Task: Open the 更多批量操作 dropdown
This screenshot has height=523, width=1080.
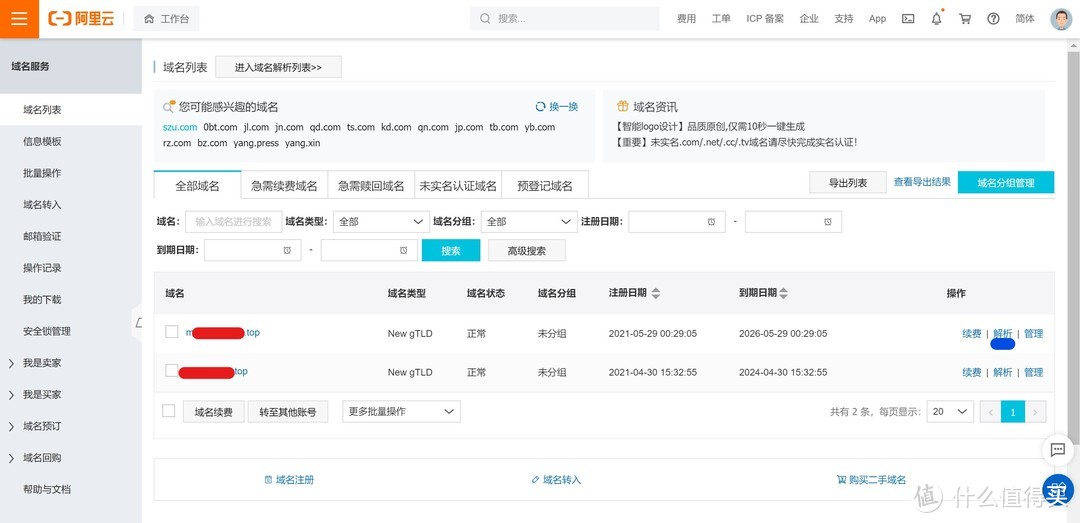Action: coord(401,411)
